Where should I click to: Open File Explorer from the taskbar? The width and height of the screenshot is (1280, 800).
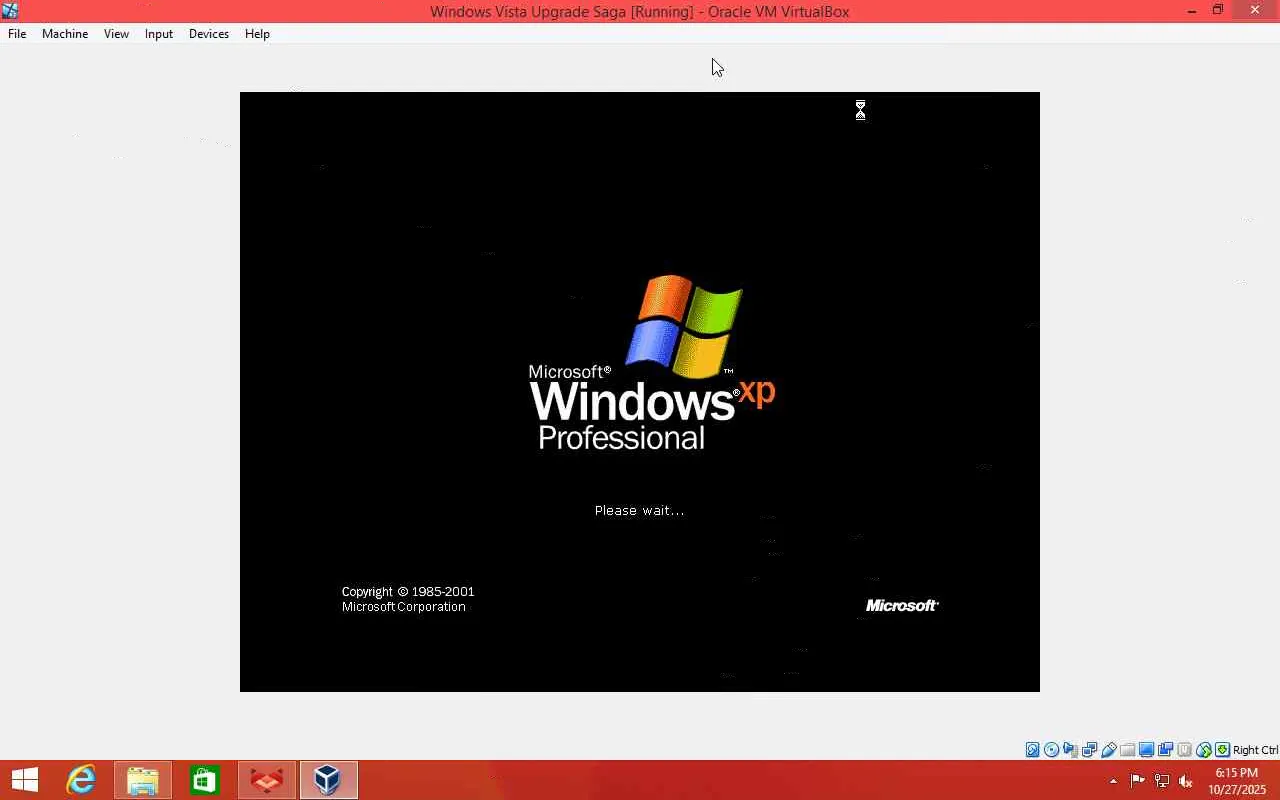click(x=143, y=780)
